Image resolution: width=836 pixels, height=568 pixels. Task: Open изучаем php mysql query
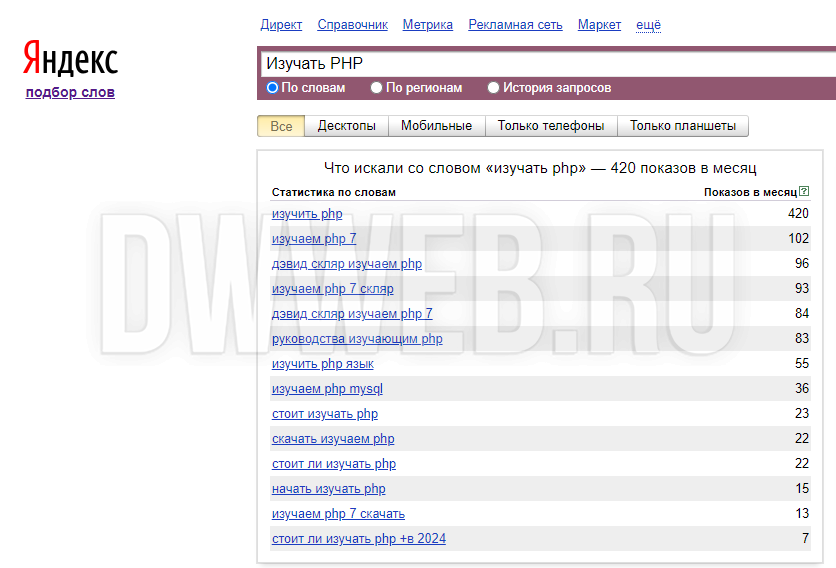click(x=327, y=389)
